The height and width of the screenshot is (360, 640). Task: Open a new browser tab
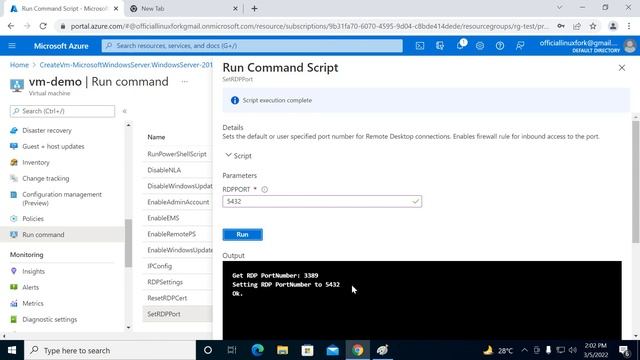pos(254,9)
